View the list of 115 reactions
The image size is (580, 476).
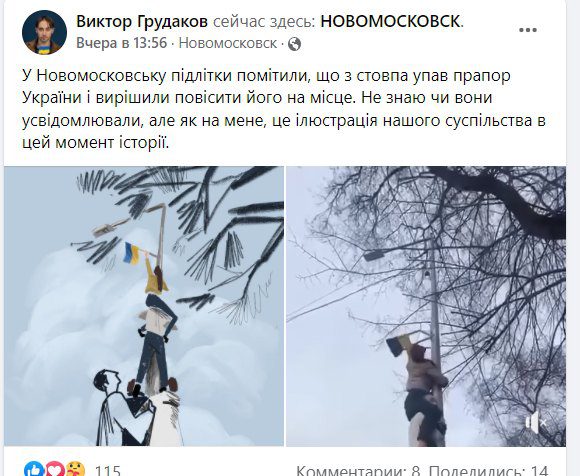108,470
